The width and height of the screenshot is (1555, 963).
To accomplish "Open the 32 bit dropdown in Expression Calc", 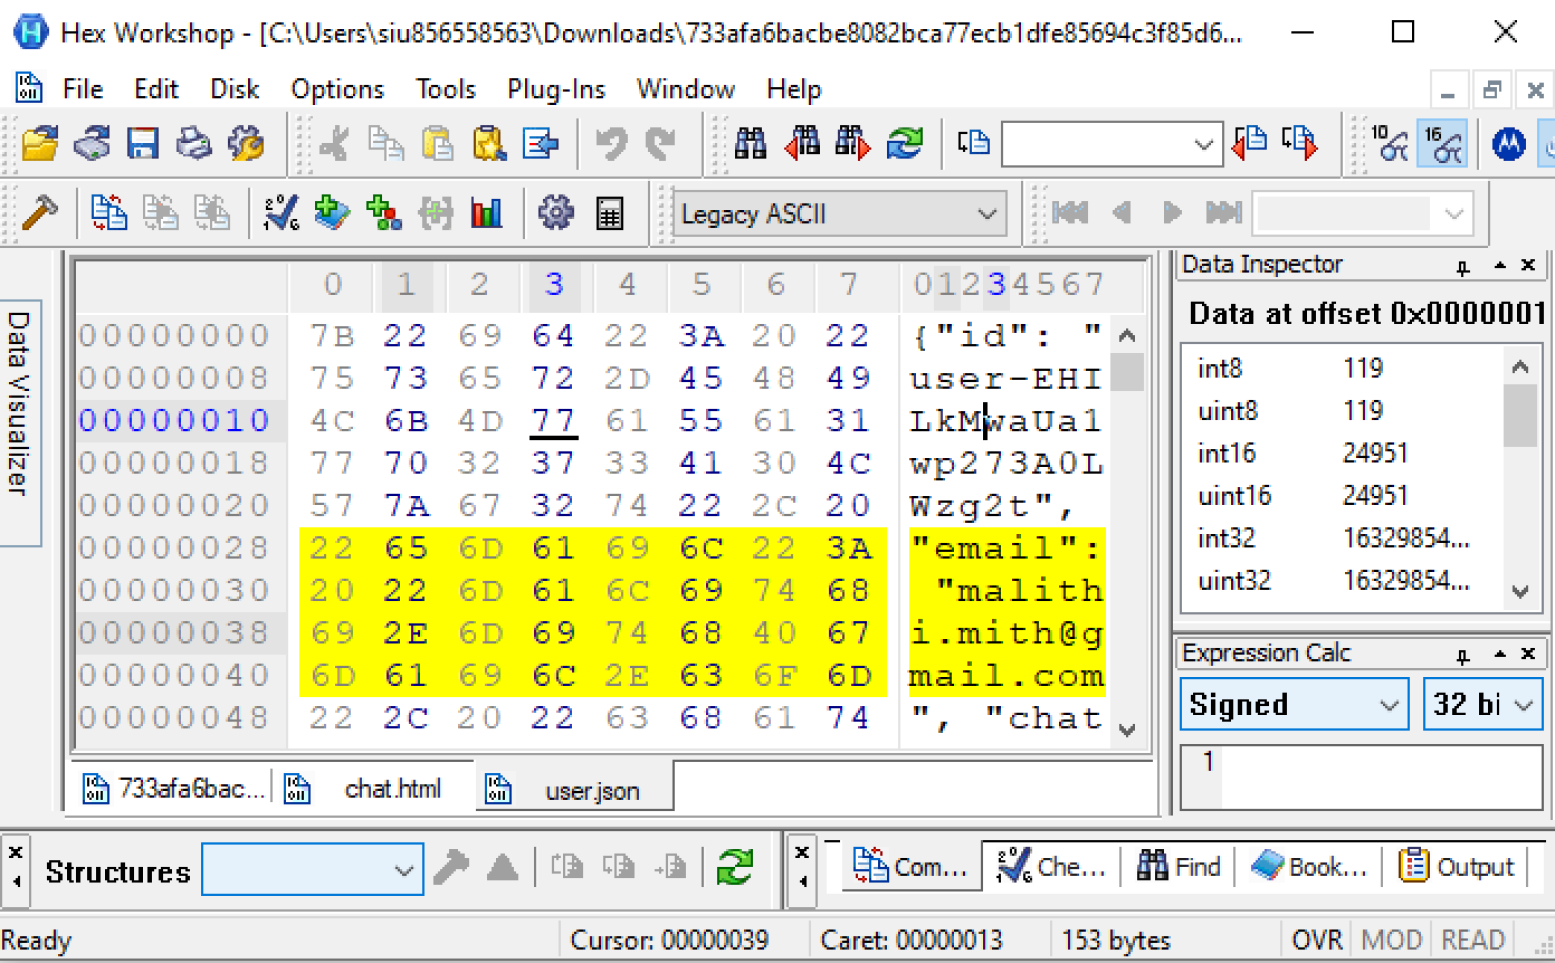I will [x=1482, y=704].
